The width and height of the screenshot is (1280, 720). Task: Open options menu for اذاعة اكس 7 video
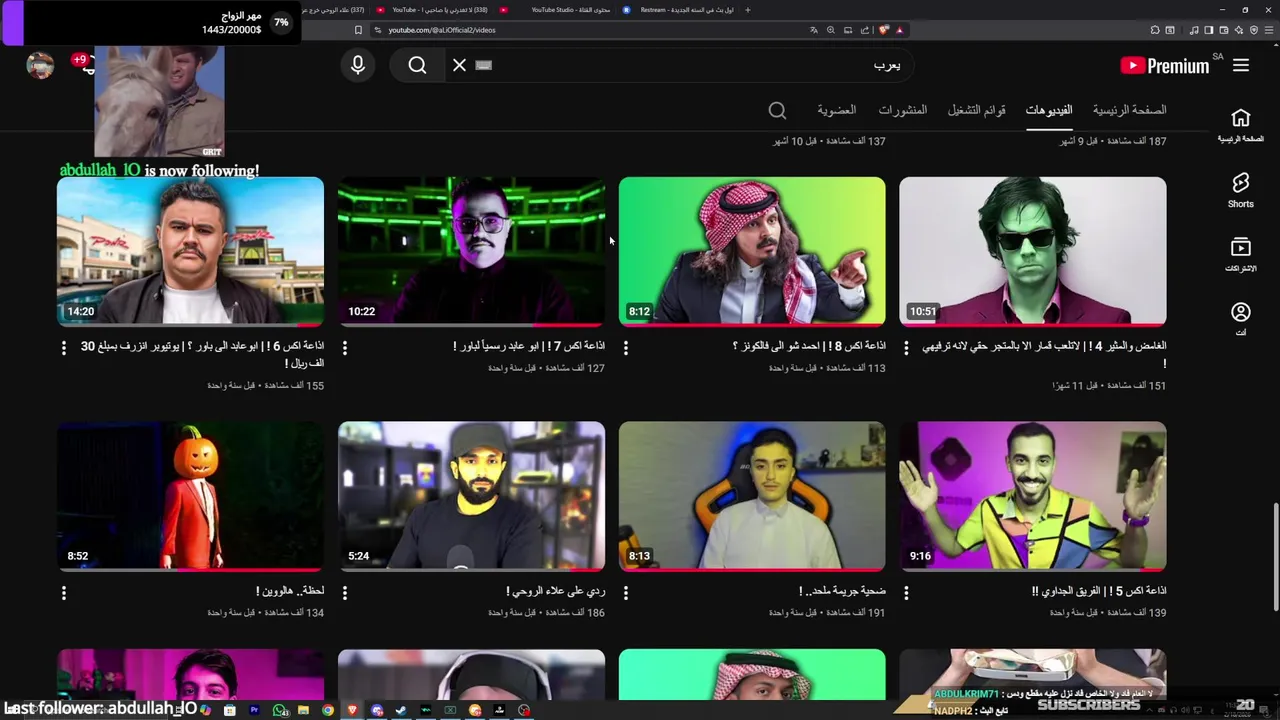(x=345, y=348)
